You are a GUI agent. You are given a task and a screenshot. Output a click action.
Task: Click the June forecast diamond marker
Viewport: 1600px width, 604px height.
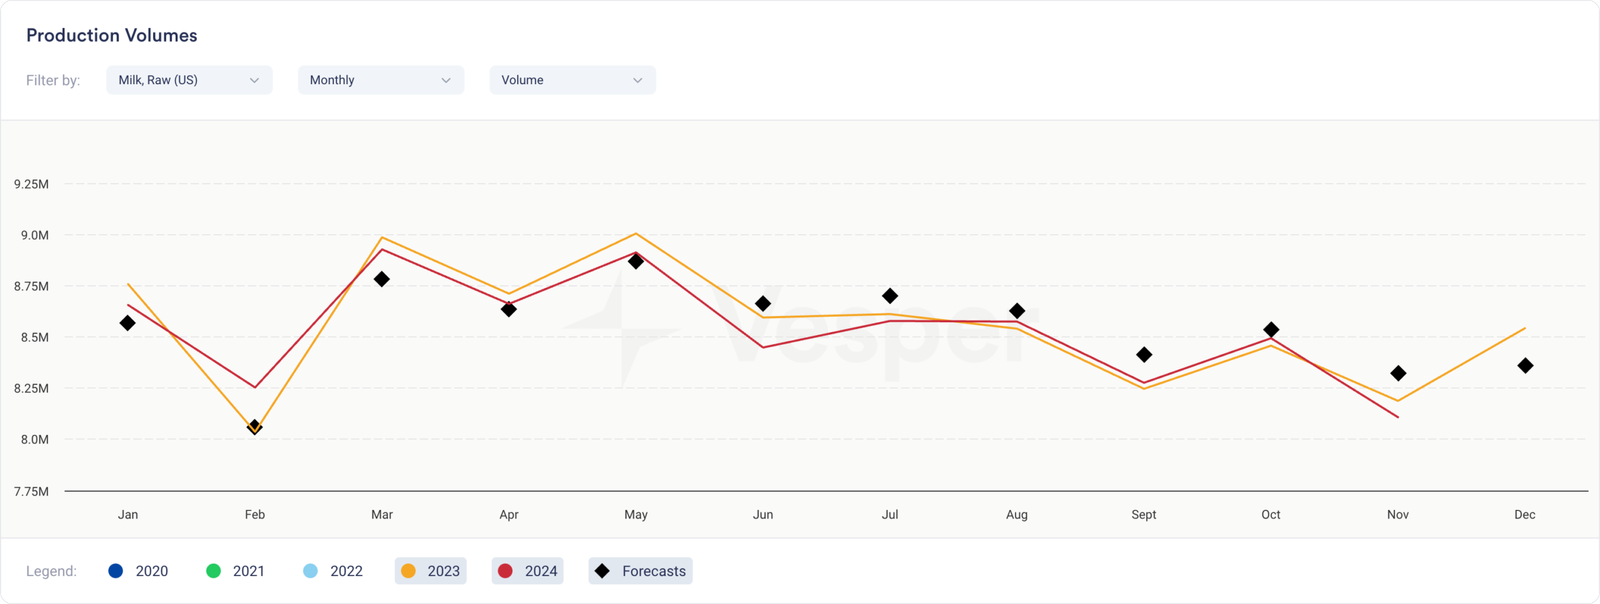[763, 303]
